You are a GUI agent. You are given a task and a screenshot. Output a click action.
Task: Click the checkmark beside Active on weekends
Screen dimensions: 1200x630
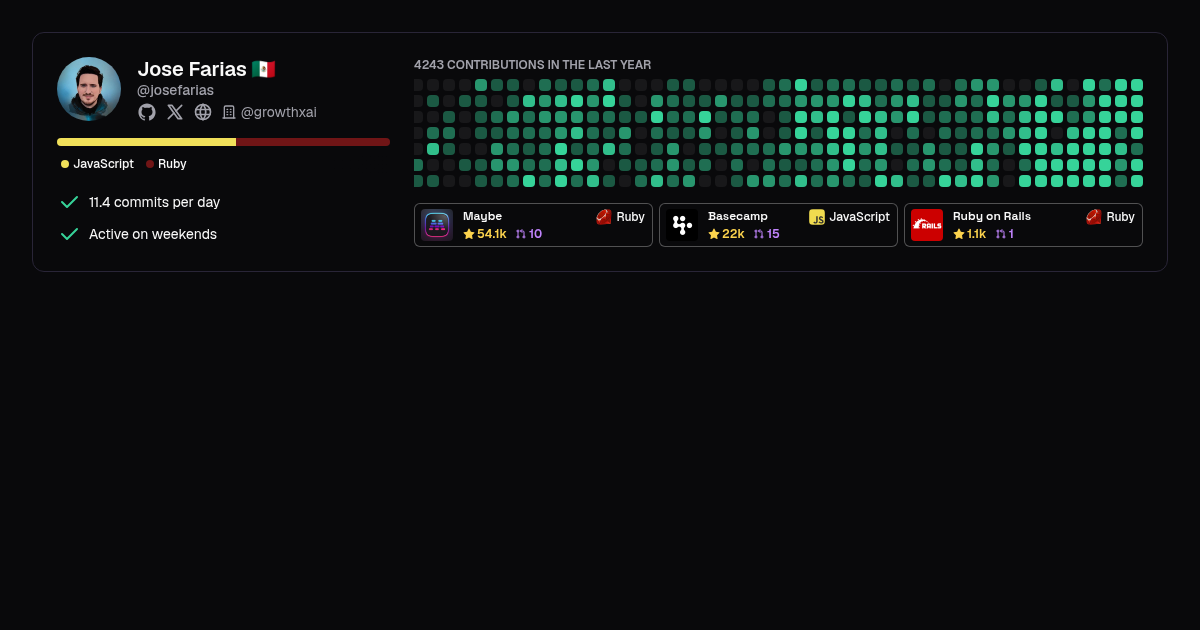coord(69,234)
